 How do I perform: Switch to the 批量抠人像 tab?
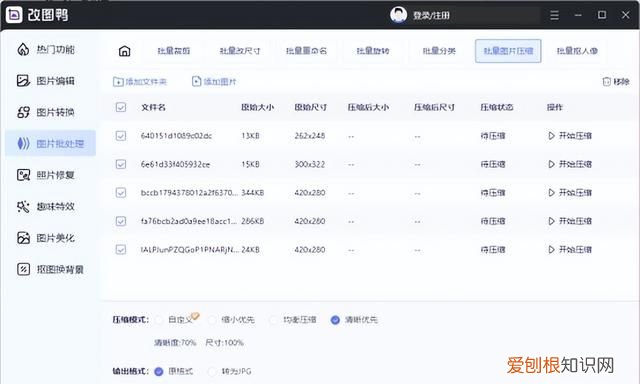[577, 51]
